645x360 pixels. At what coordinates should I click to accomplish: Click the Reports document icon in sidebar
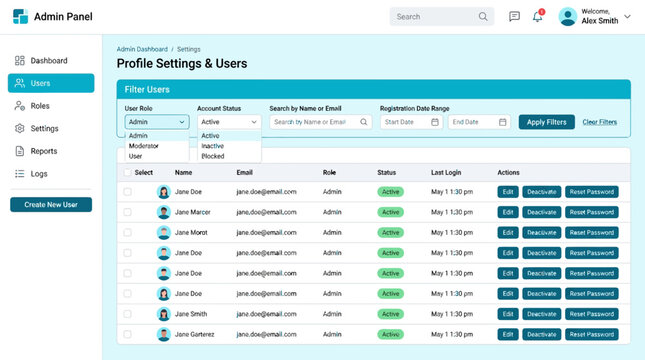click(19, 151)
